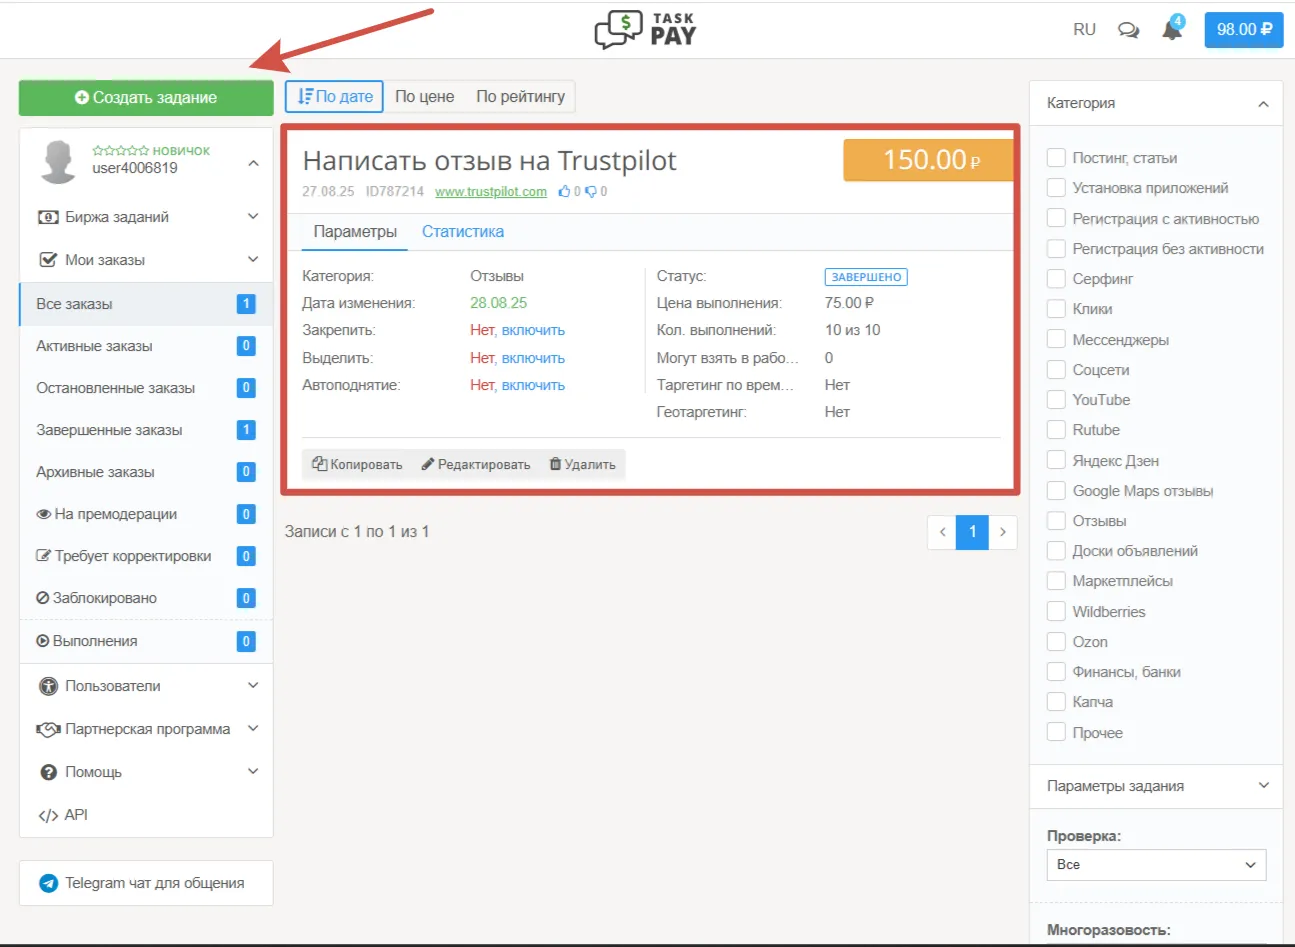Expand the Мои заказы menu
The width and height of the screenshot is (1295, 947).
click(253, 259)
